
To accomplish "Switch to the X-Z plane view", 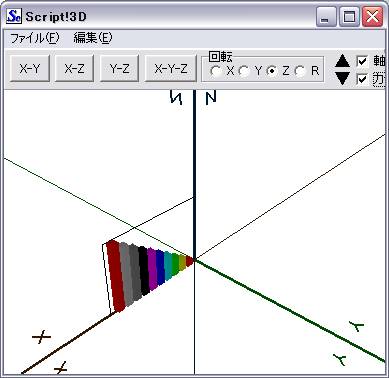I will click(x=74, y=69).
